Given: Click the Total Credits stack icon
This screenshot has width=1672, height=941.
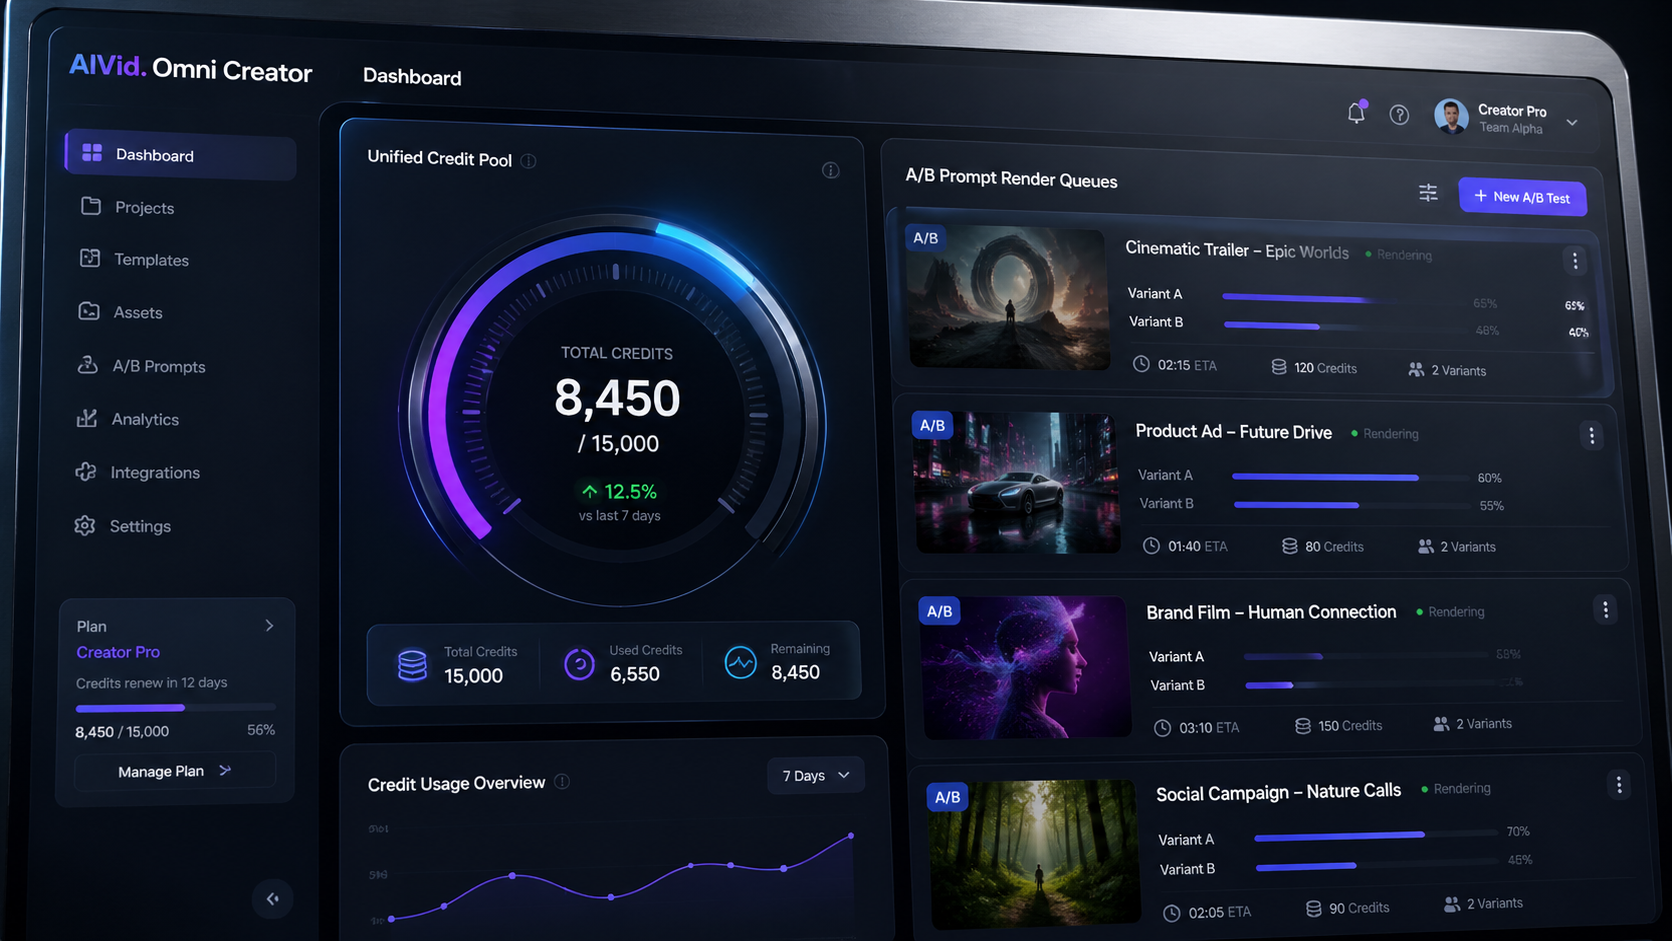Looking at the screenshot, I should click(412, 665).
